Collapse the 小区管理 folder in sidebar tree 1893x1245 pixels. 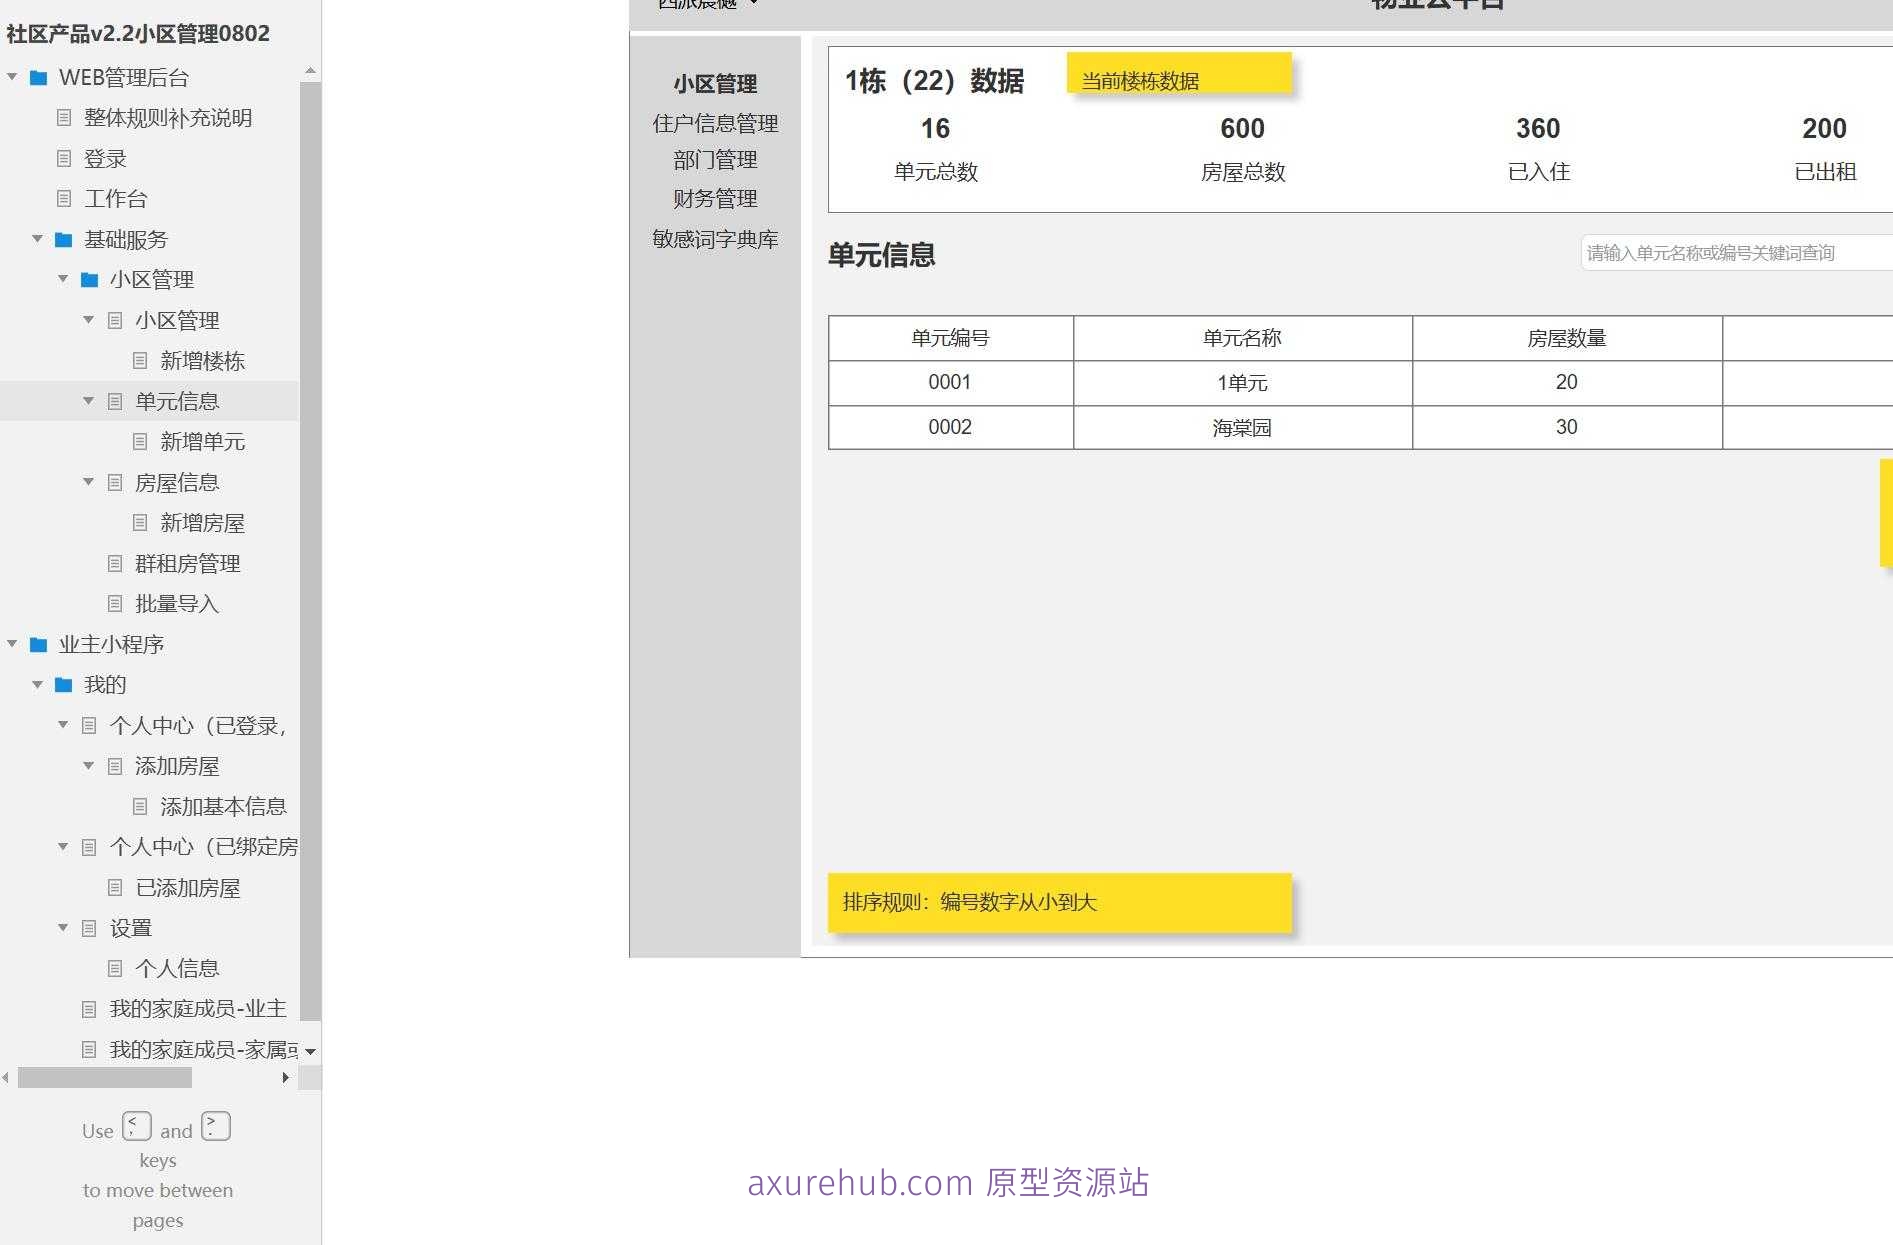(x=63, y=279)
